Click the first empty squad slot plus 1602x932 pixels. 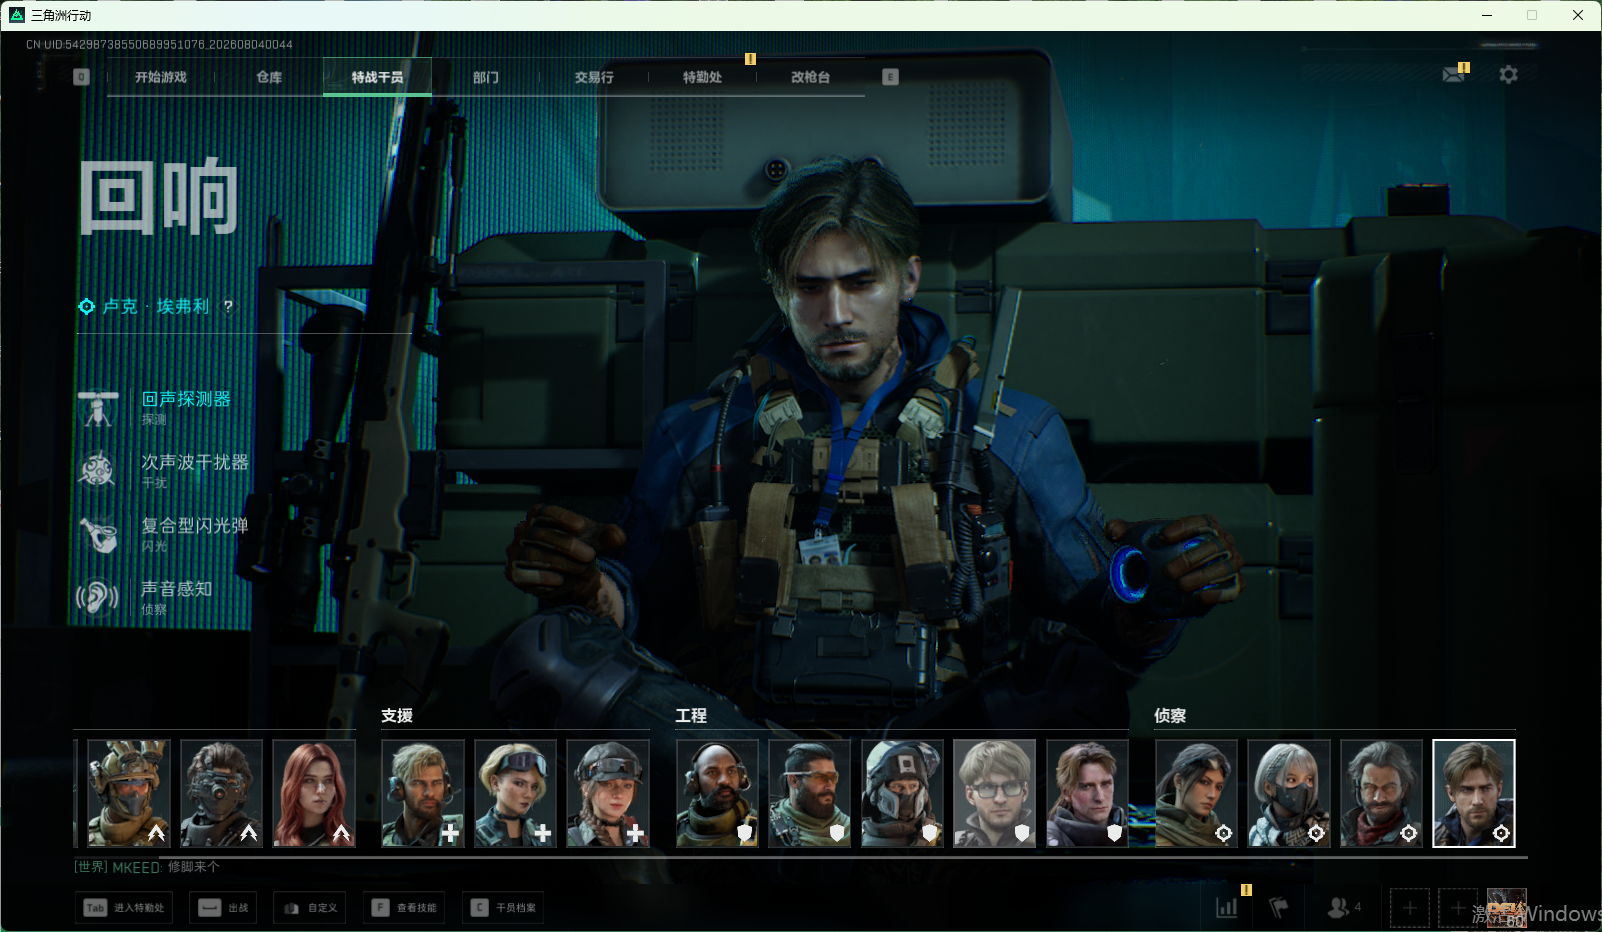click(x=1410, y=908)
